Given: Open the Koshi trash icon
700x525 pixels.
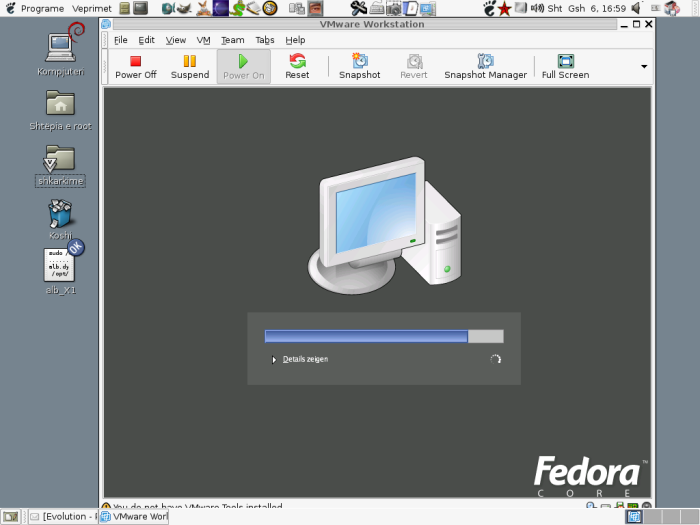Looking at the screenshot, I should point(60,220).
